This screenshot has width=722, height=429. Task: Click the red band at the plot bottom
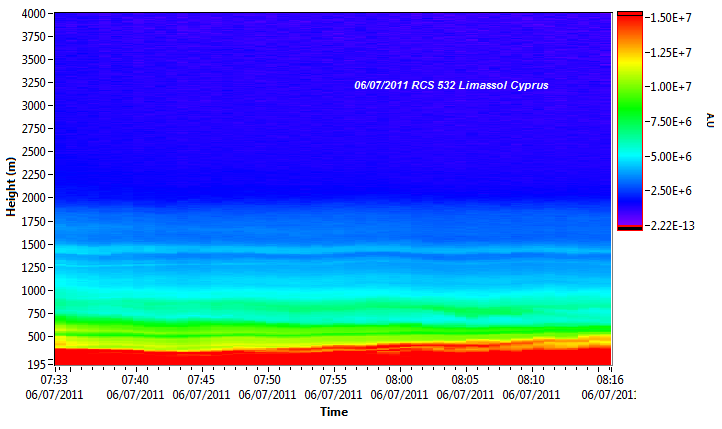tap(331, 357)
